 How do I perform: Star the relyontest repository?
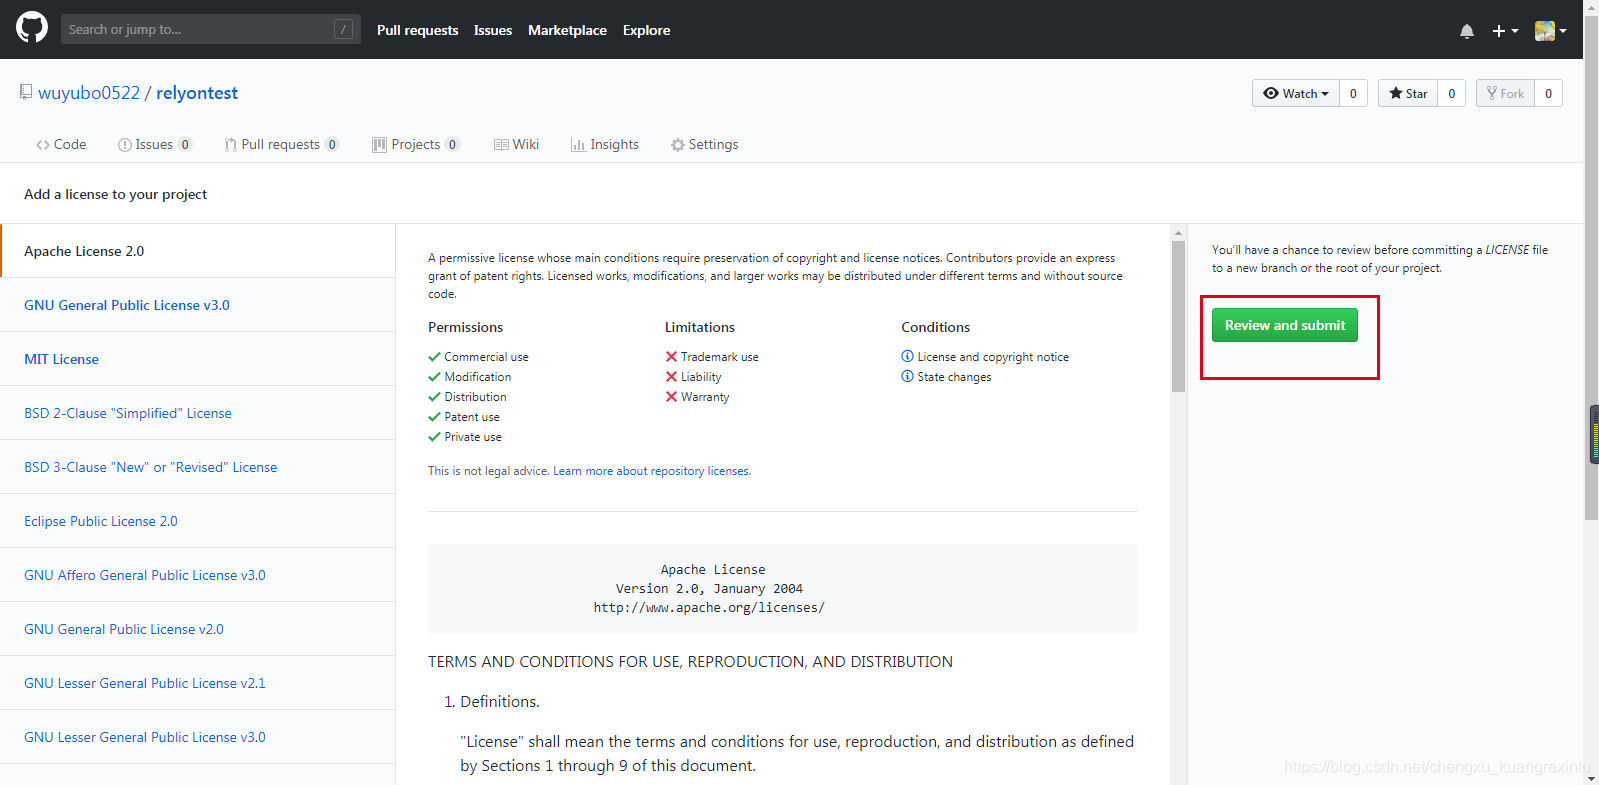tap(1408, 93)
